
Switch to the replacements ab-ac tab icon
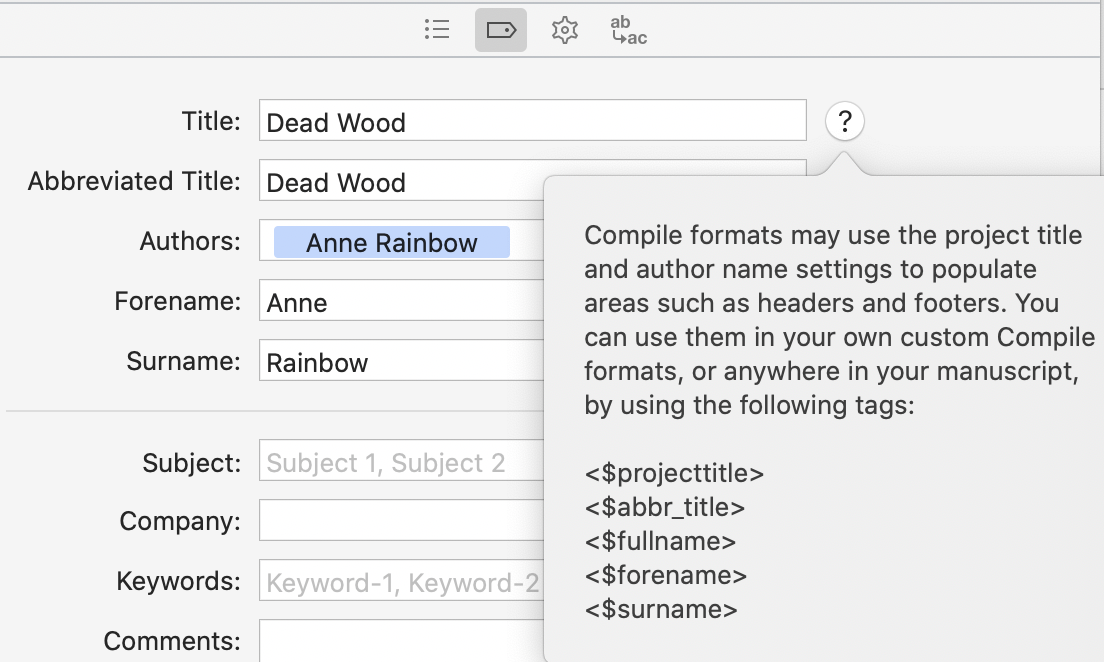628,30
